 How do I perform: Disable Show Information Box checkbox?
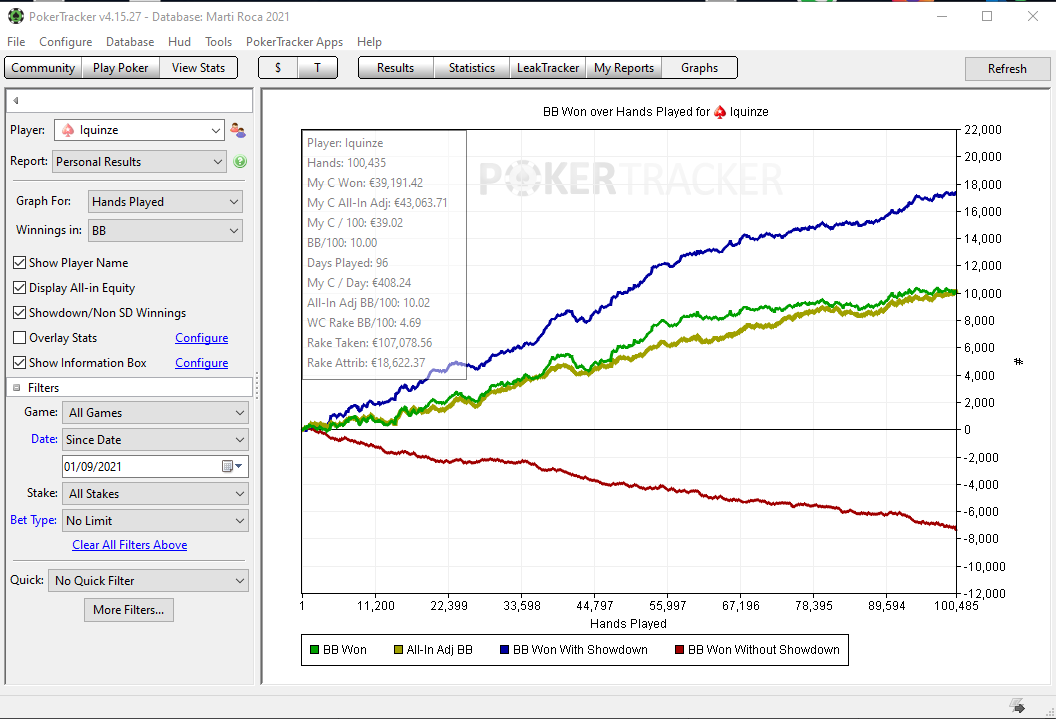[x=20, y=362]
